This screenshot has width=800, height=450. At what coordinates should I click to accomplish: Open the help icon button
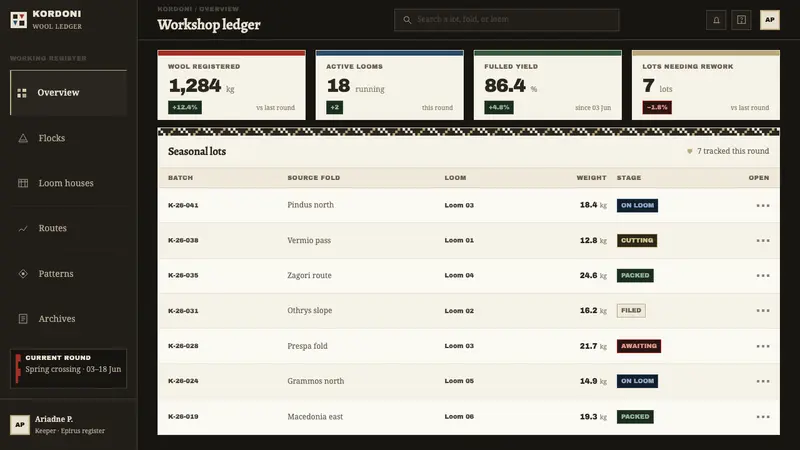point(741,20)
